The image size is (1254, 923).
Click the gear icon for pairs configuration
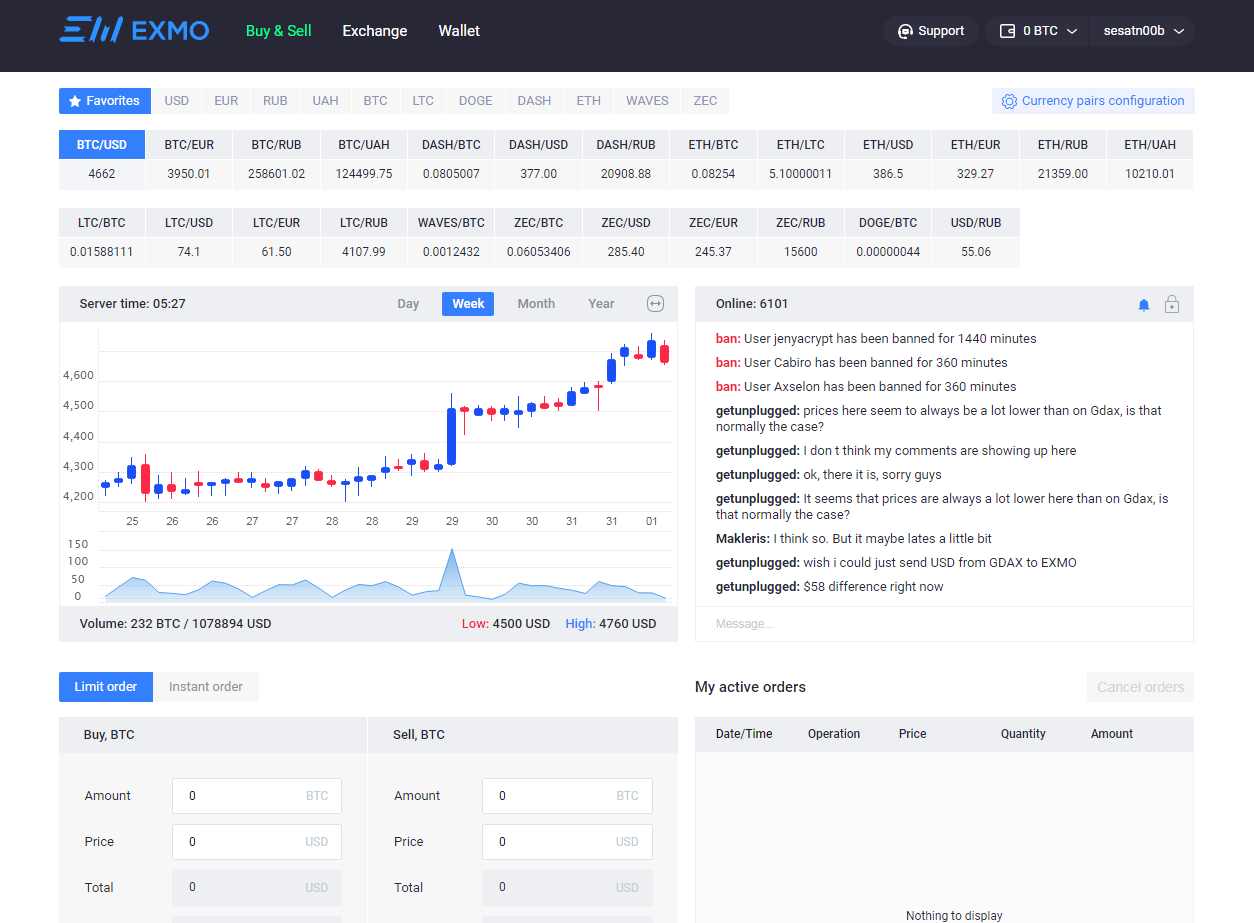tap(1009, 101)
